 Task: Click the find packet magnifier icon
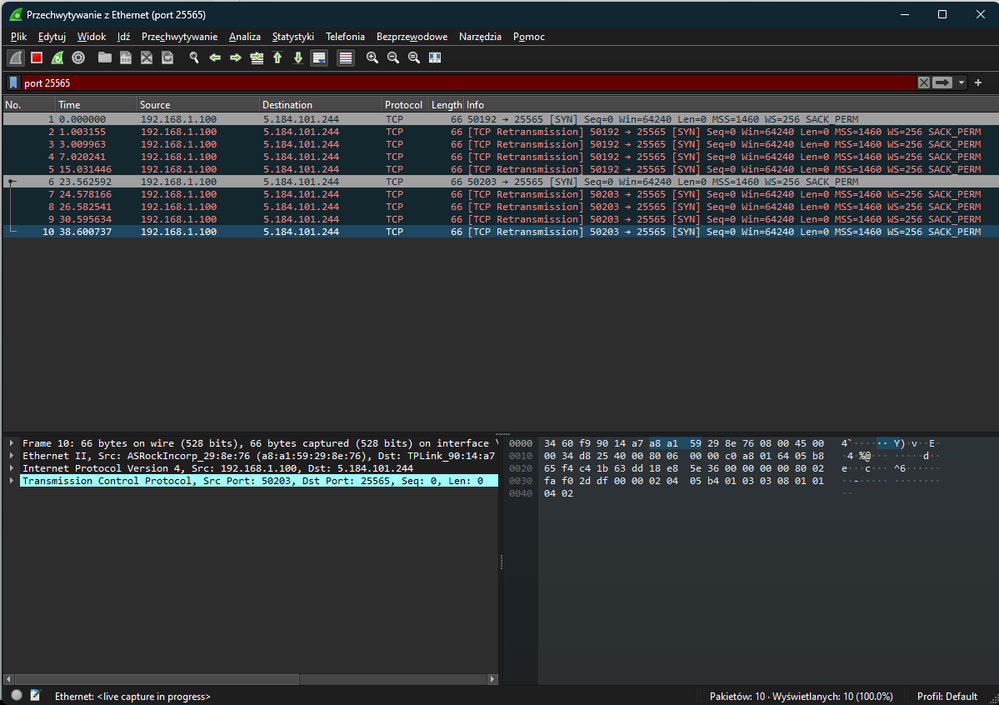click(x=194, y=58)
